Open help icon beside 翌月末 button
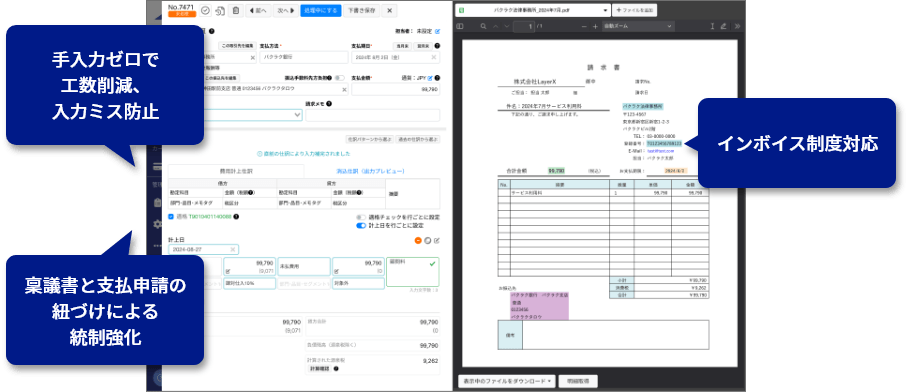Viewport: 908px width, 392px height. (x=437, y=45)
